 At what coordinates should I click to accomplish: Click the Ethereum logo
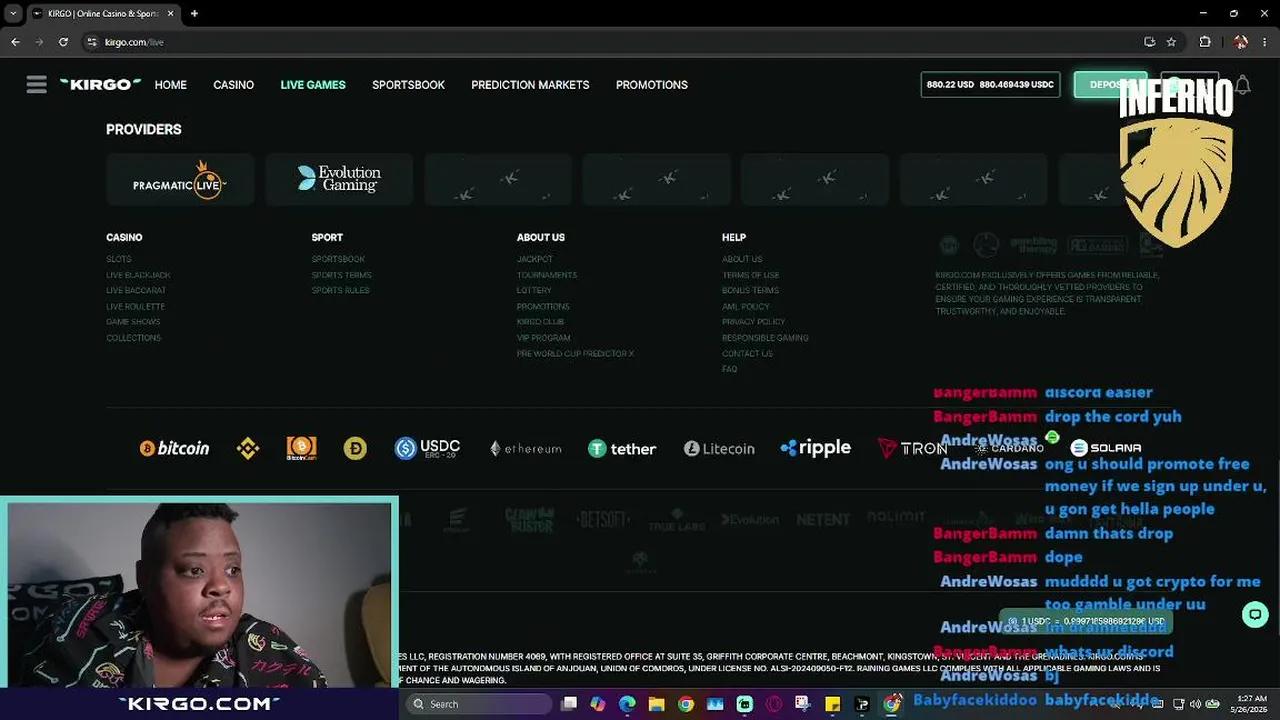pyautogui.click(x=525, y=449)
